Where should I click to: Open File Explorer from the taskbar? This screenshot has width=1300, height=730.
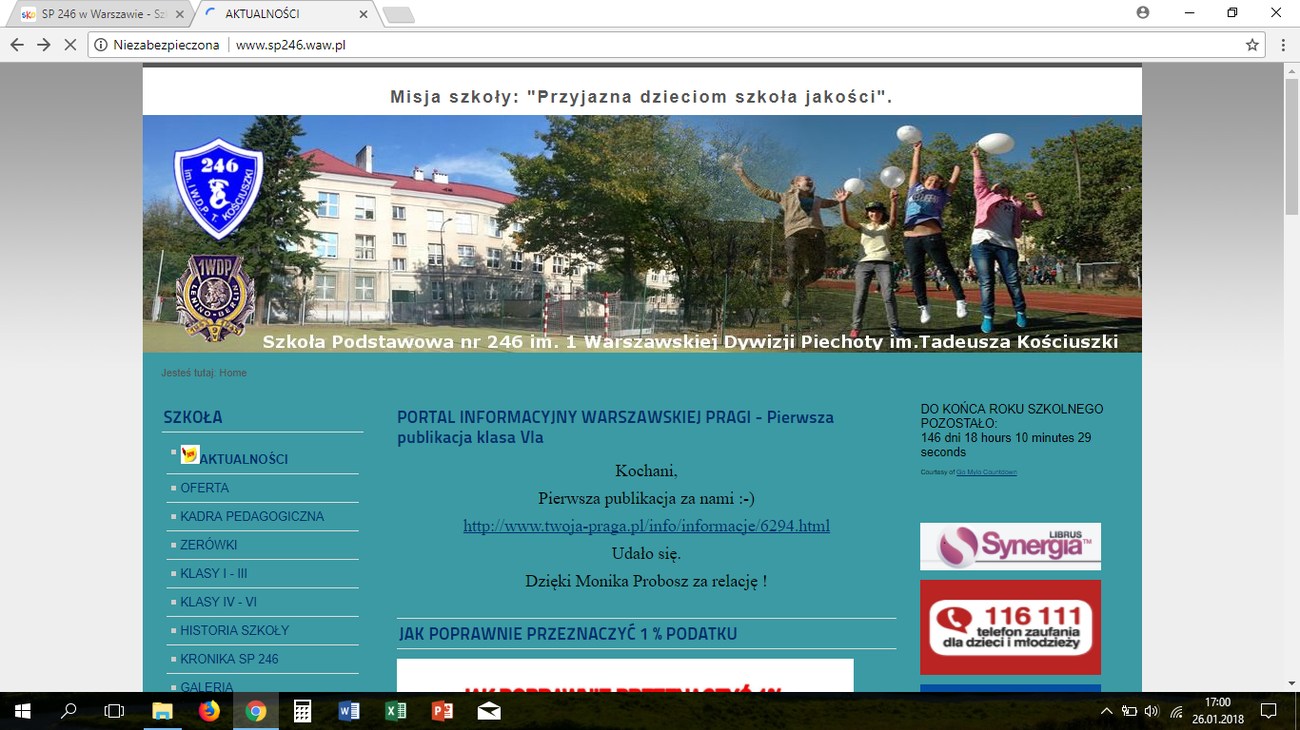(162, 711)
